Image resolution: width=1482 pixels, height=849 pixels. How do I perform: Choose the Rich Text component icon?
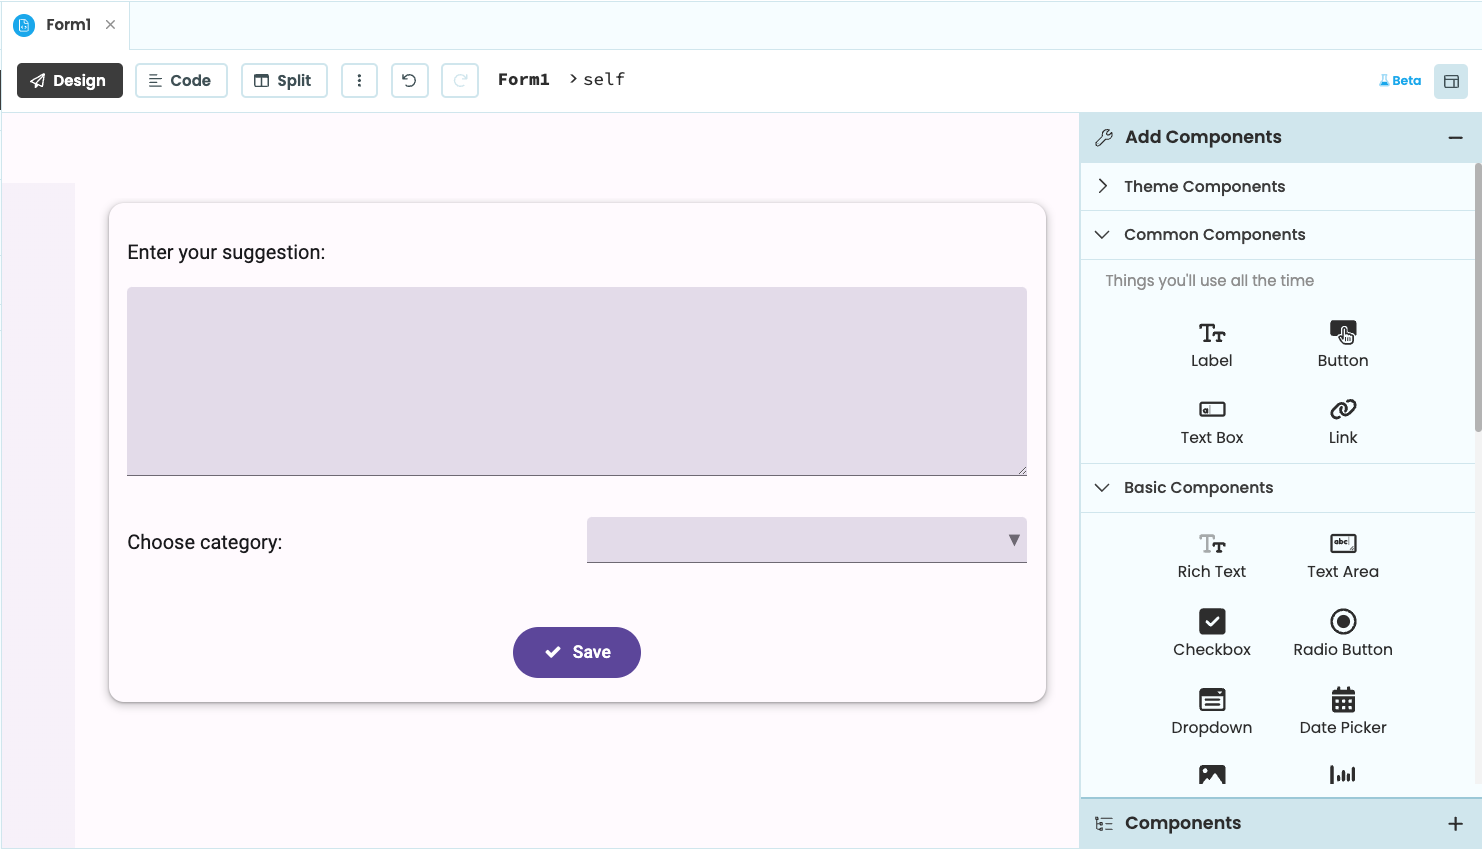pos(1211,544)
